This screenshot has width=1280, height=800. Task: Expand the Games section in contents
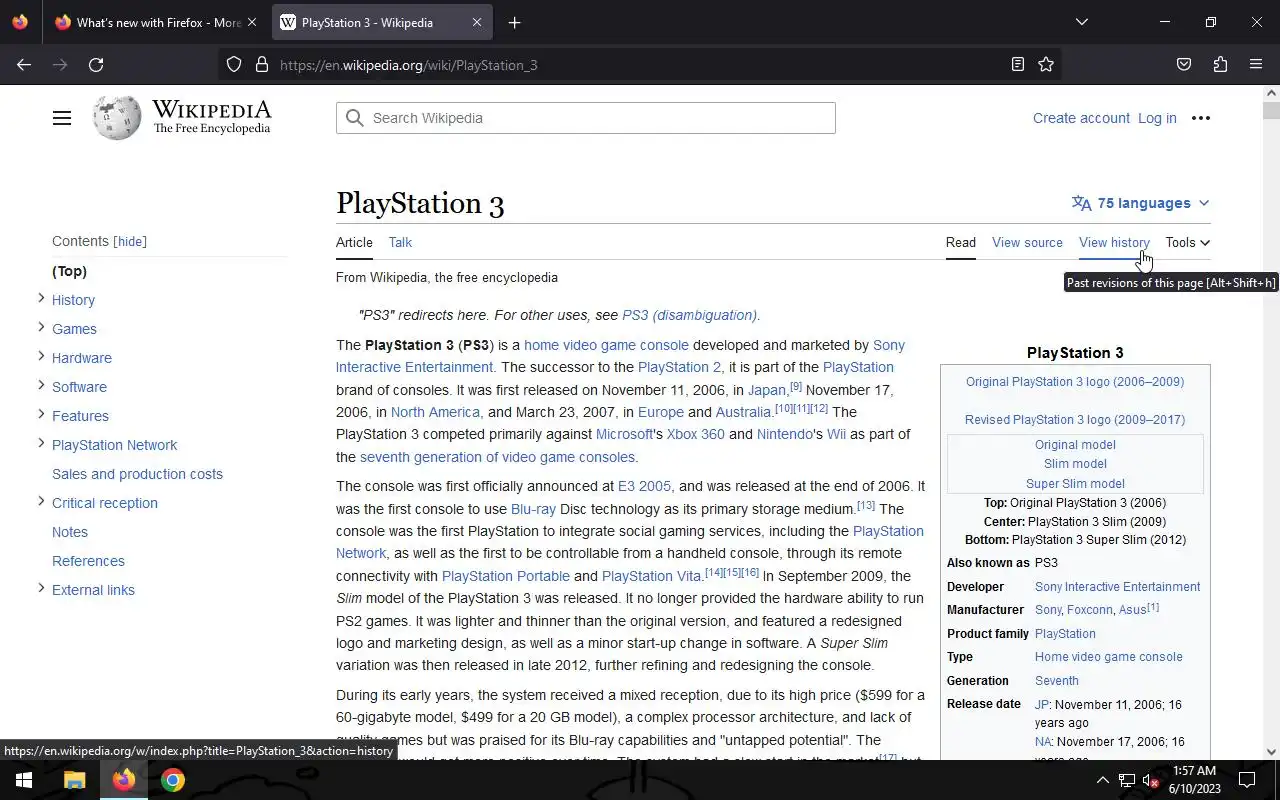coord(41,327)
